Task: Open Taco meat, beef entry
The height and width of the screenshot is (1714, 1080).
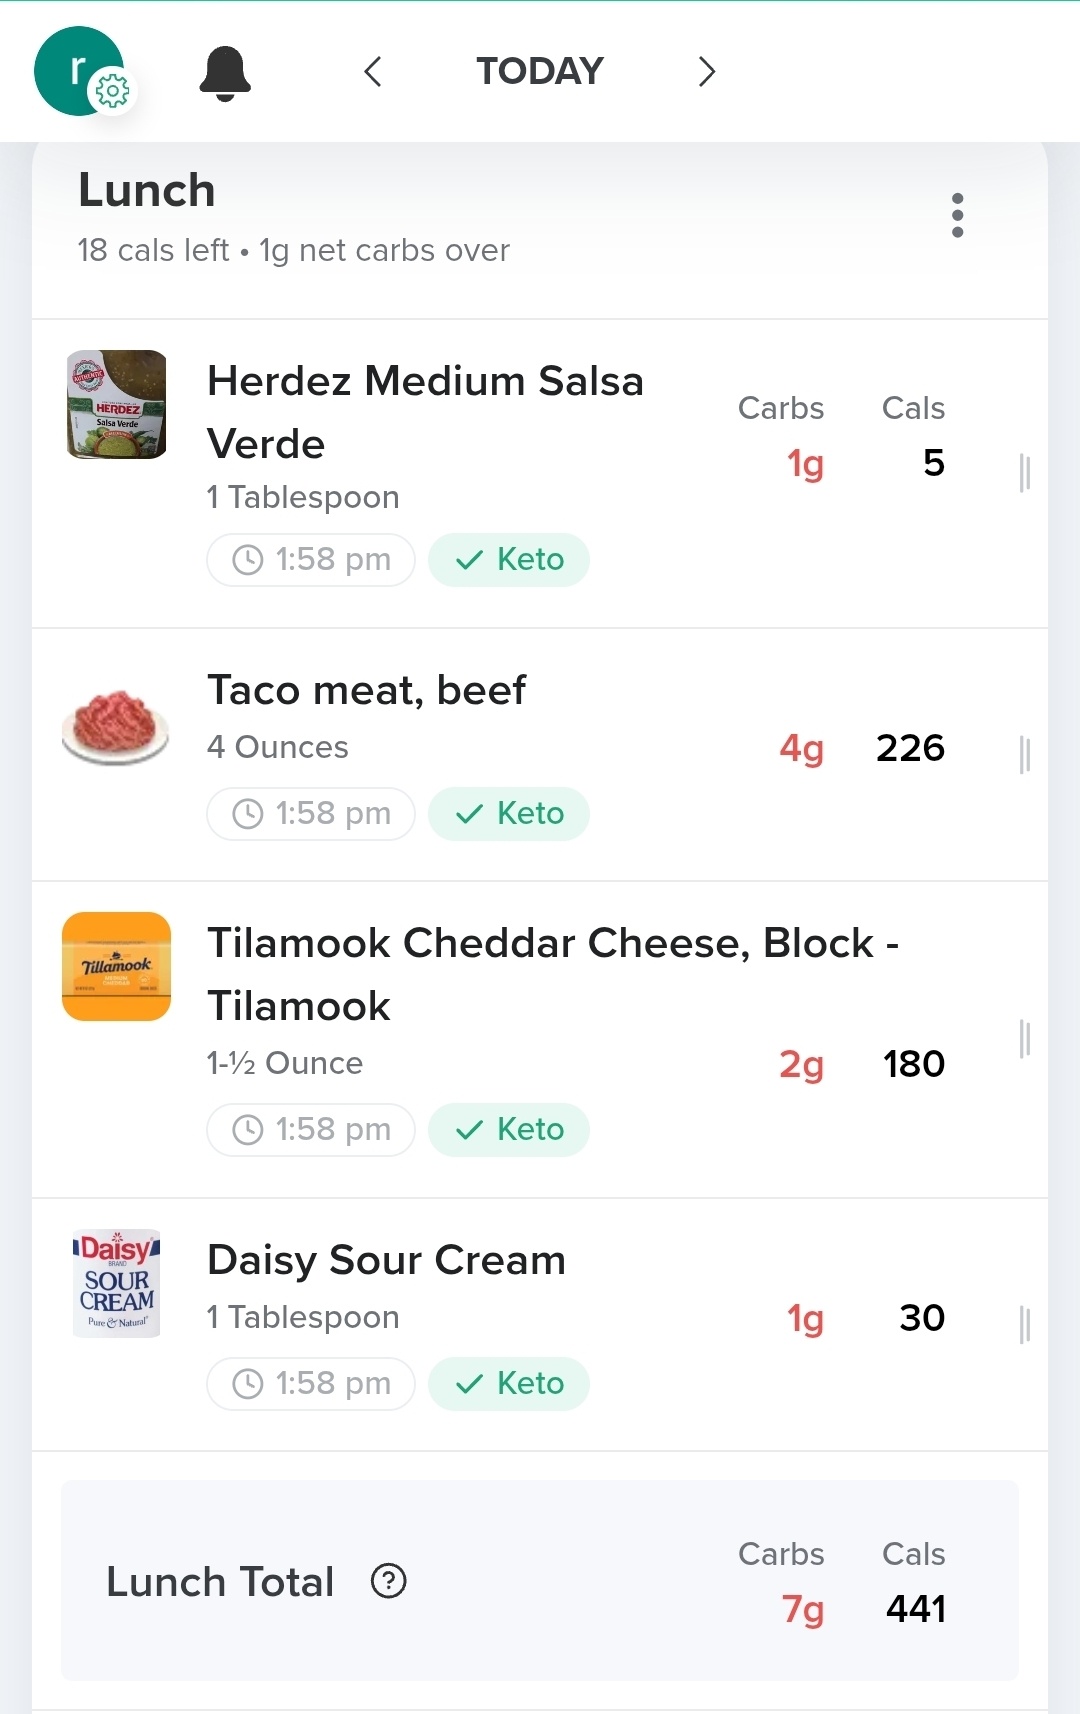Action: click(x=366, y=691)
